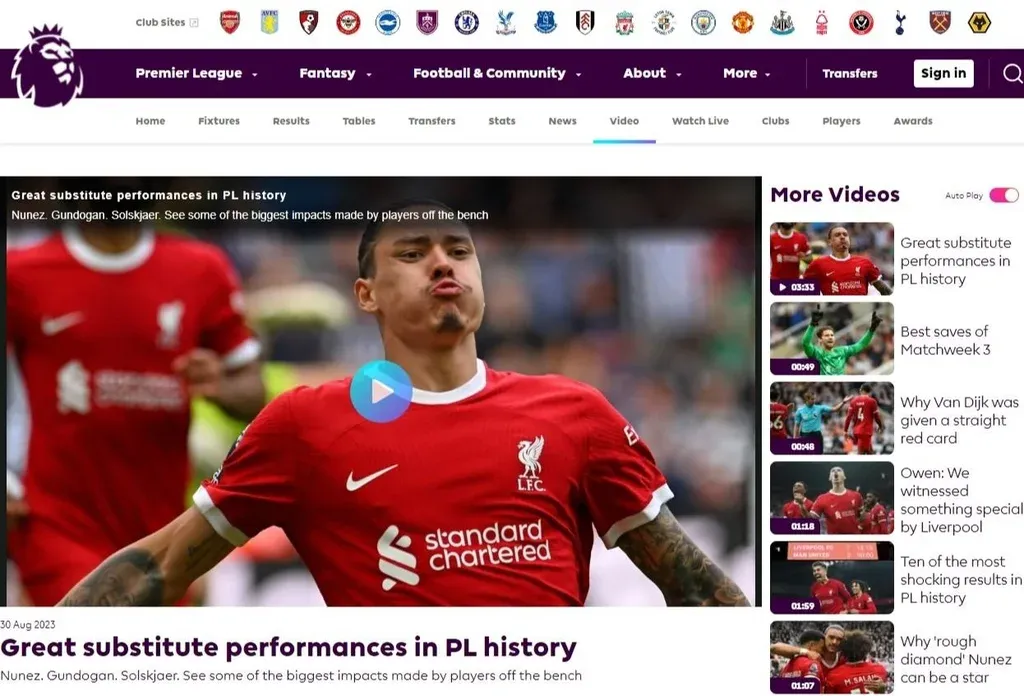The image size is (1024, 696).
Task: Expand the Premier League dropdown menu
Action: 196,73
